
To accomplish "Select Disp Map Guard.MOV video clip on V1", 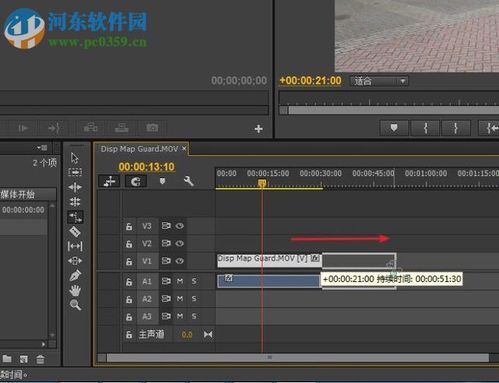I will 269,261.
